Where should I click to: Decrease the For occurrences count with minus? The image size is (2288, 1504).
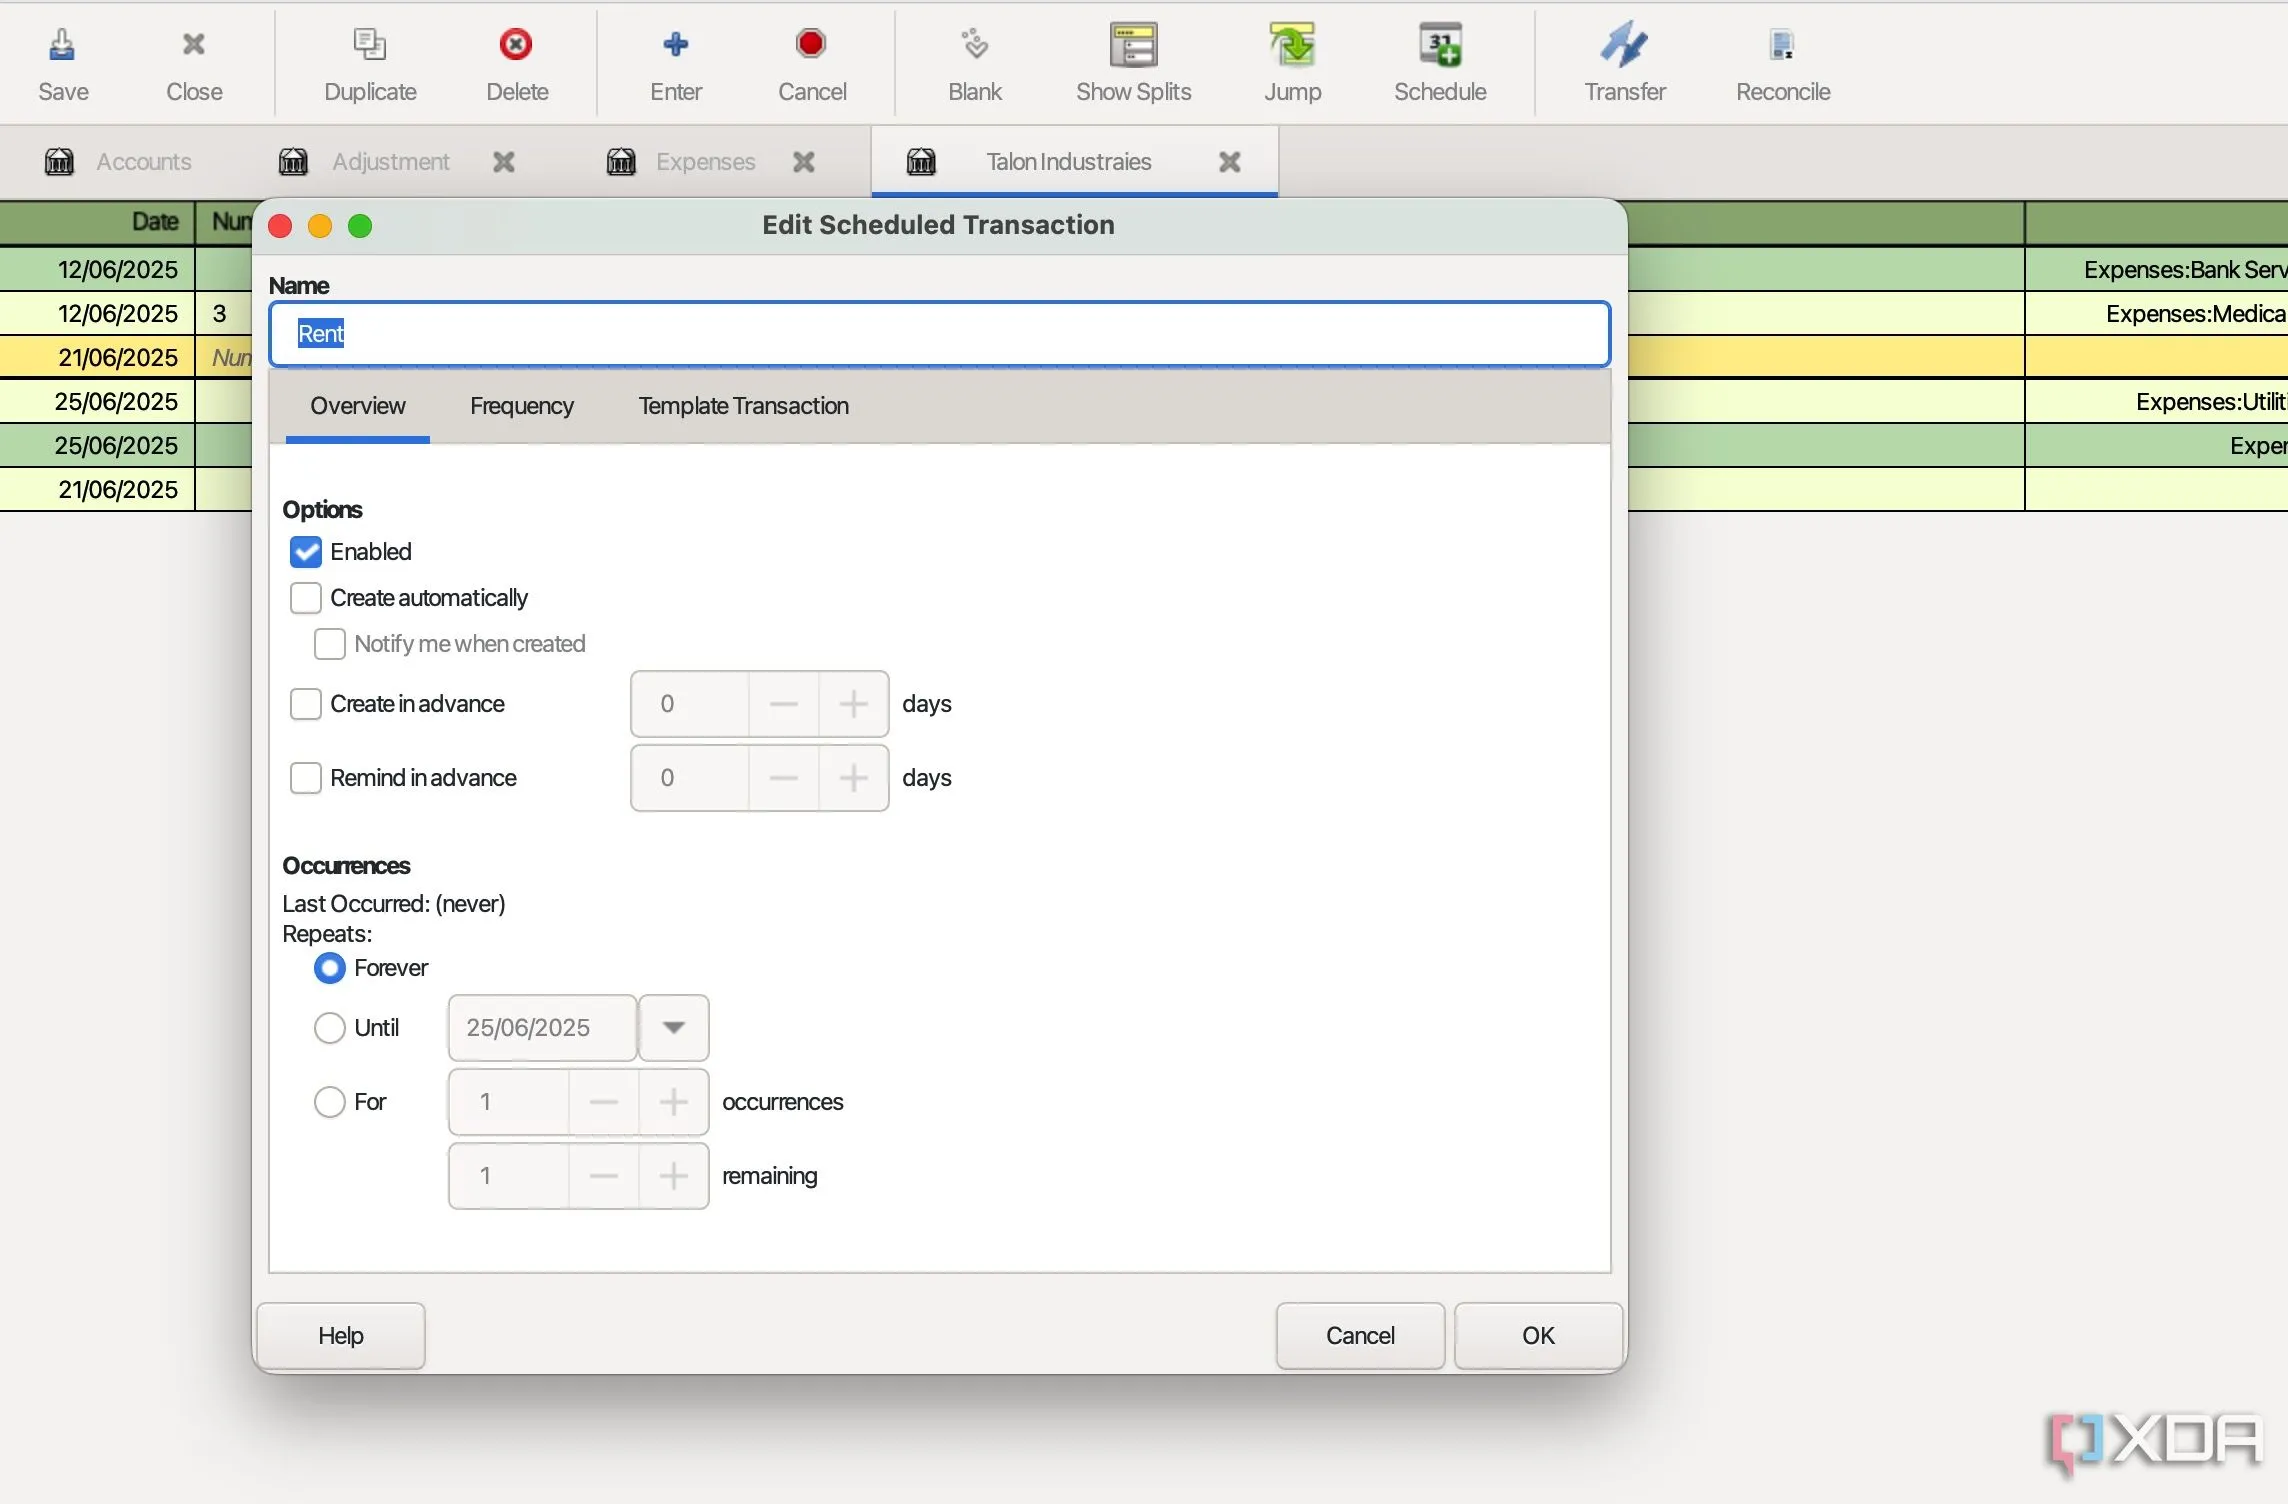point(604,1102)
